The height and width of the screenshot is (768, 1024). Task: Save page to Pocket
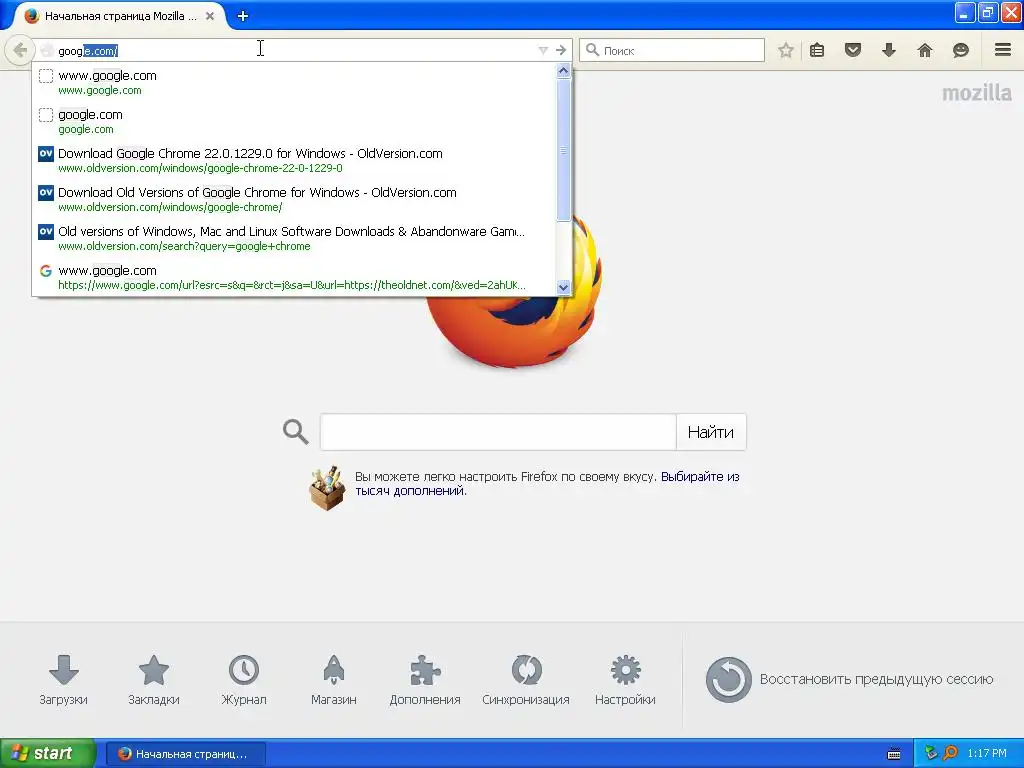click(853, 50)
